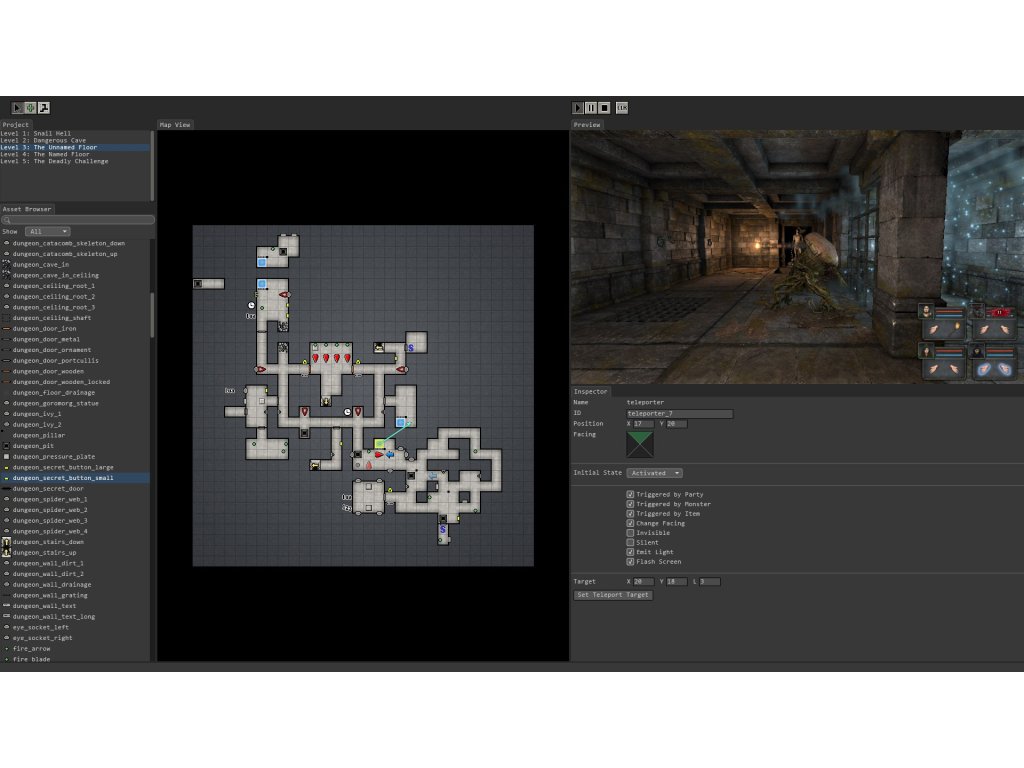Pick dungeon_pressure_plate from the asset list
The width and height of the screenshot is (1024, 768).
tap(54, 456)
